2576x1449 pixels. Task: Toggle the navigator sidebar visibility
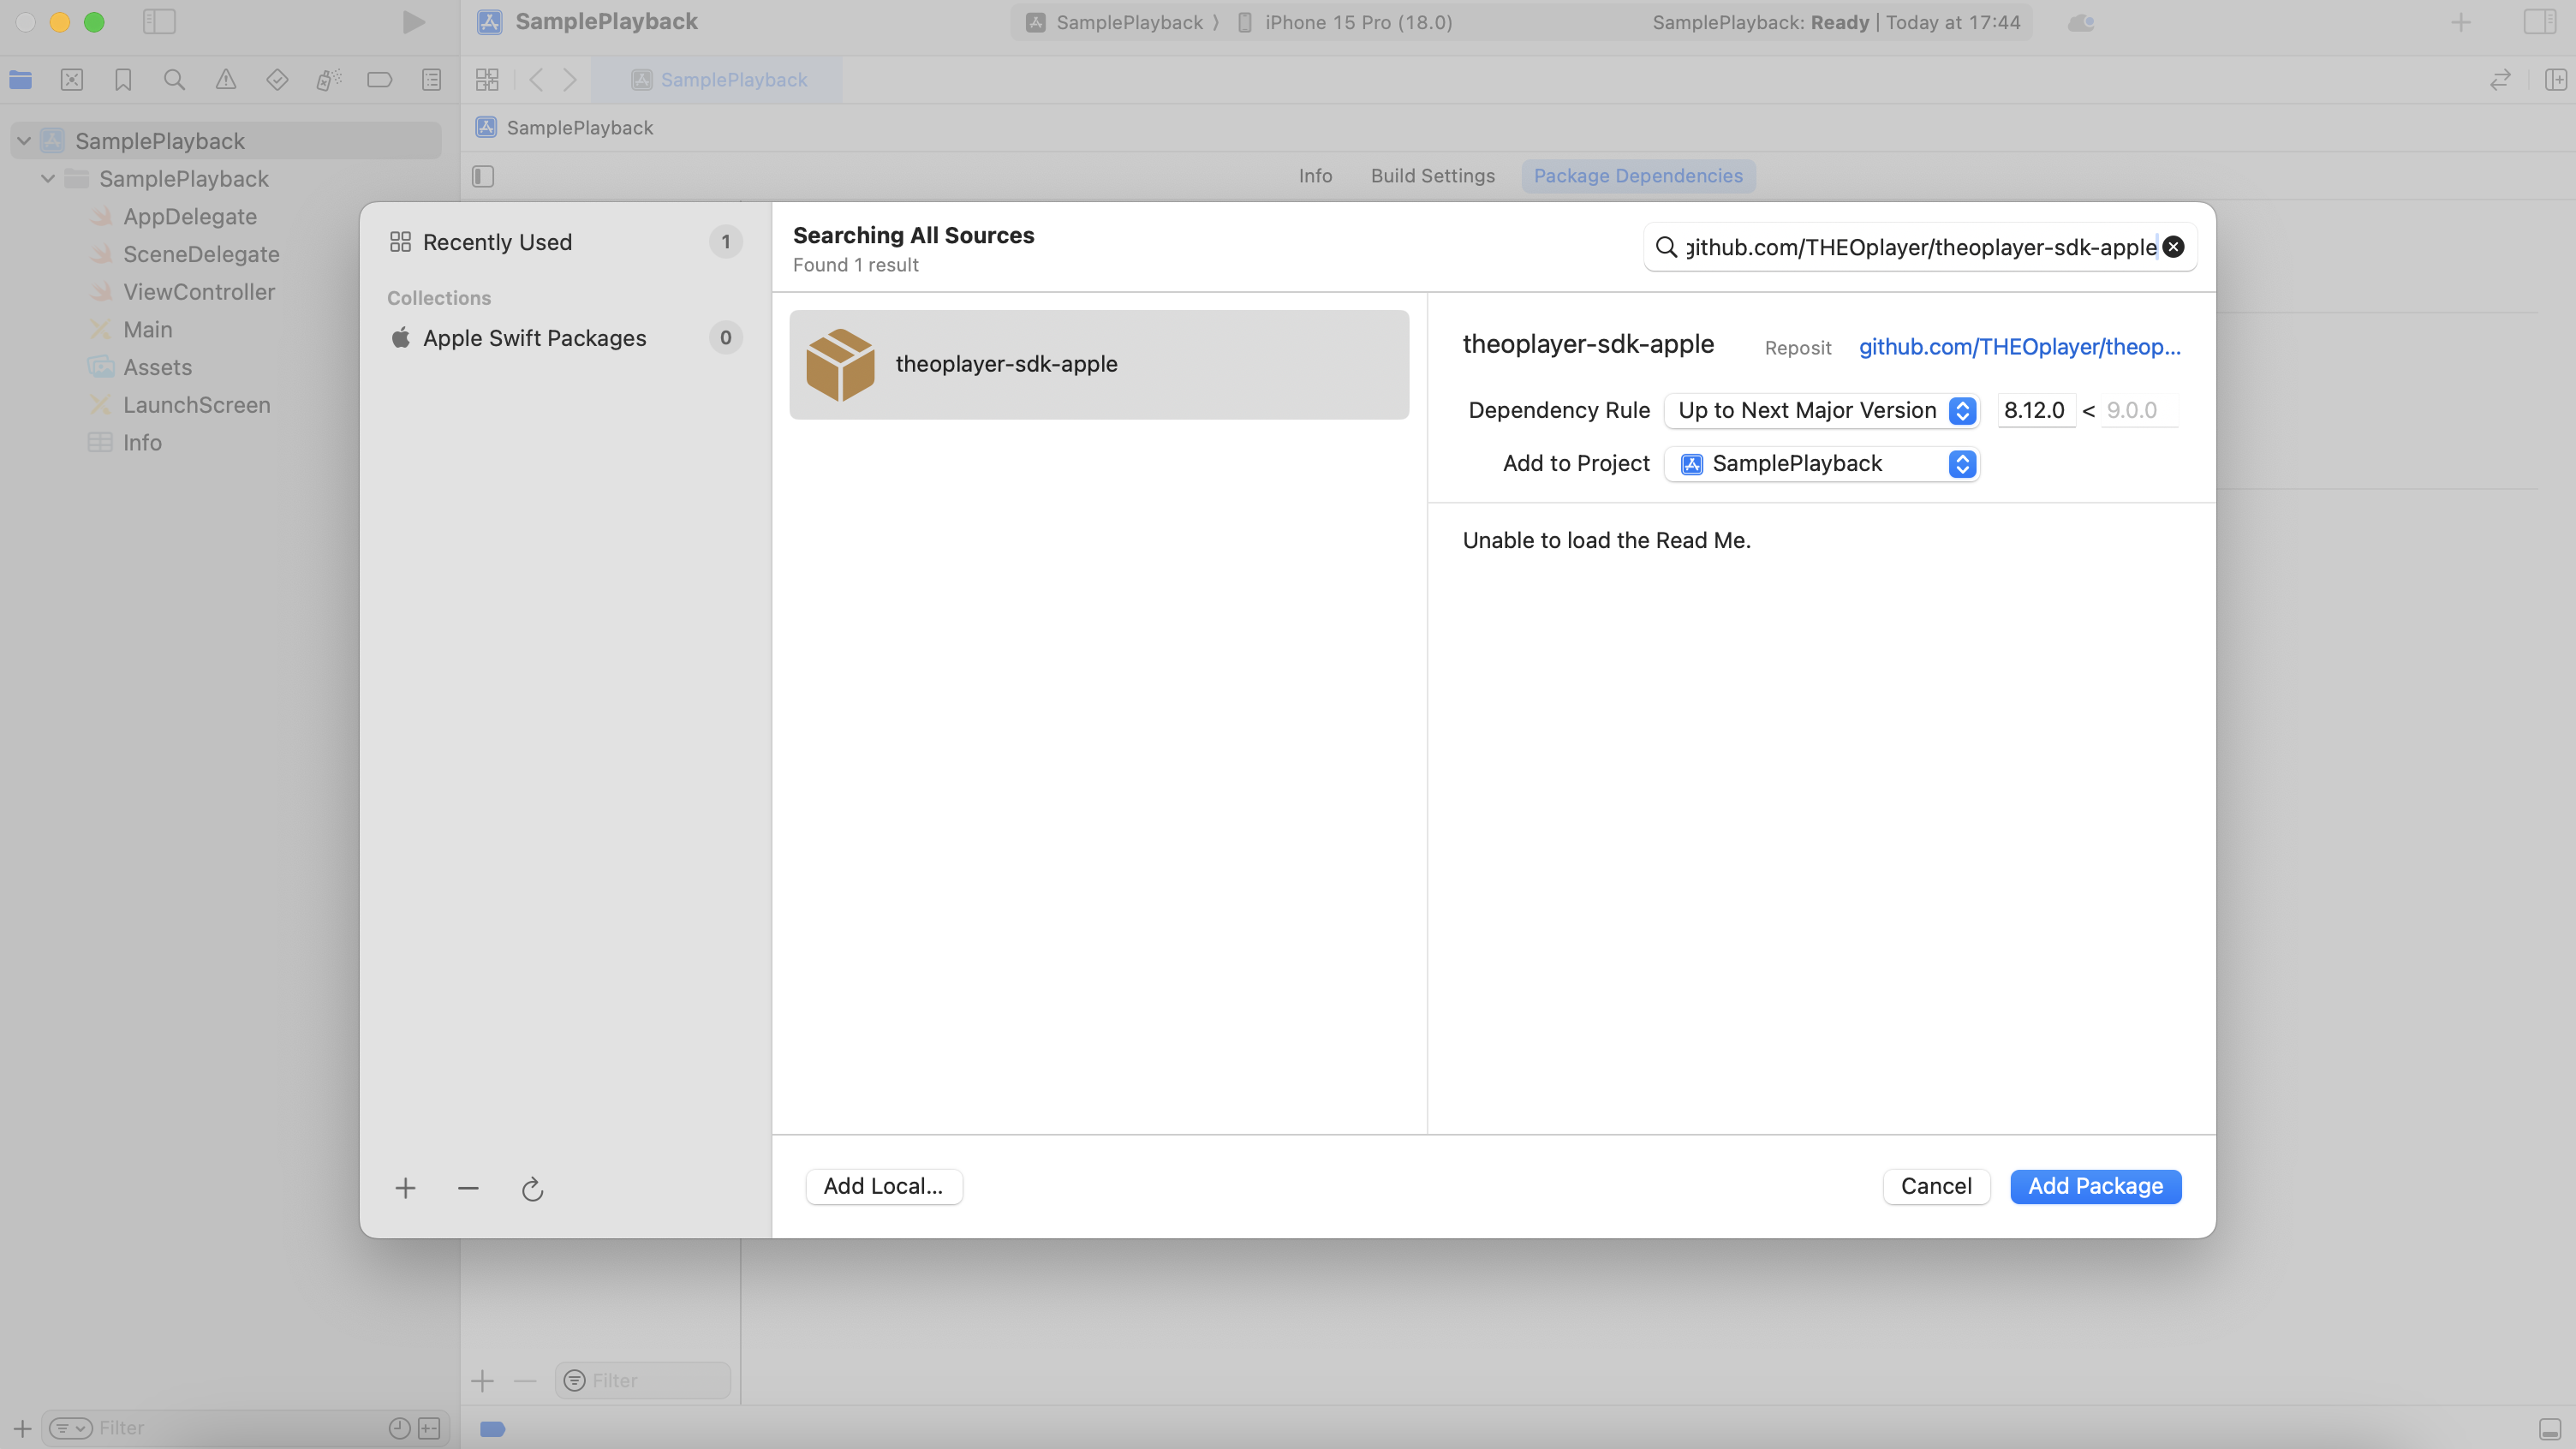click(x=159, y=22)
